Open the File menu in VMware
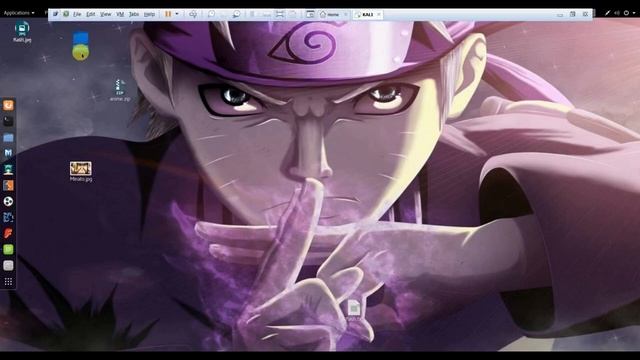Image resolution: width=640 pixels, height=360 pixels. 77,14
